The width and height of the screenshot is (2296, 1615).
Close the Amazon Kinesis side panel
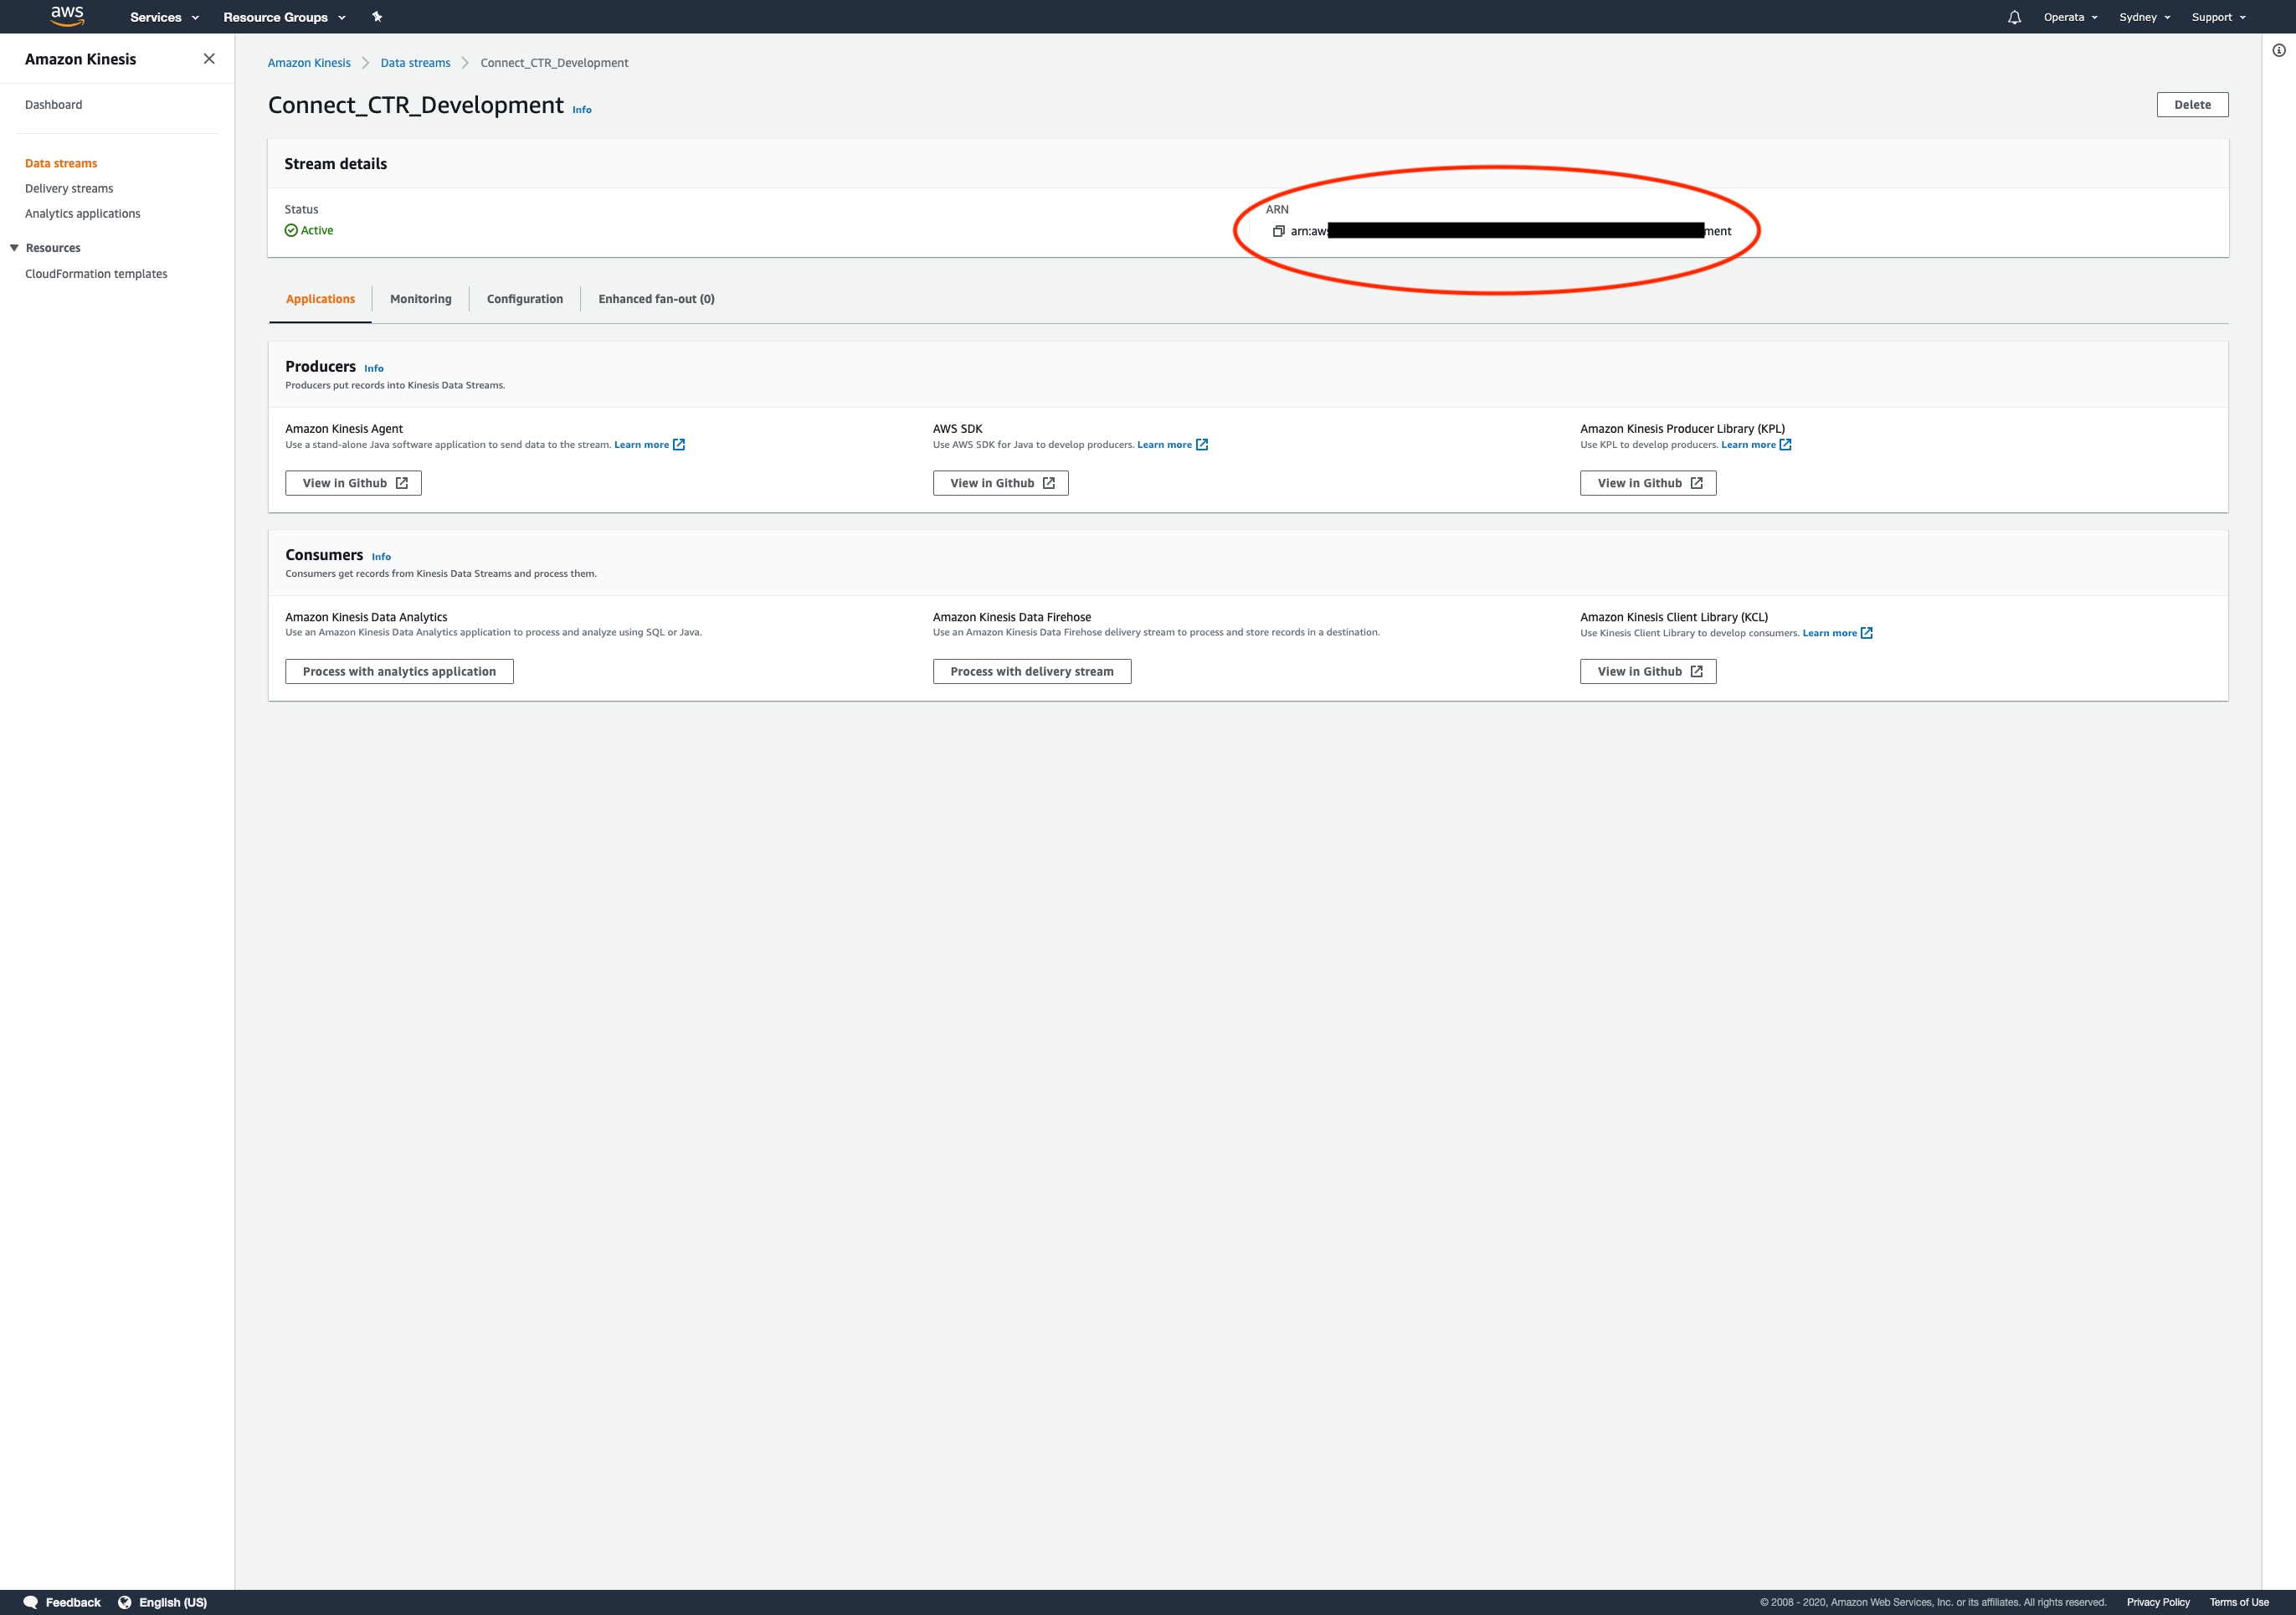(209, 59)
